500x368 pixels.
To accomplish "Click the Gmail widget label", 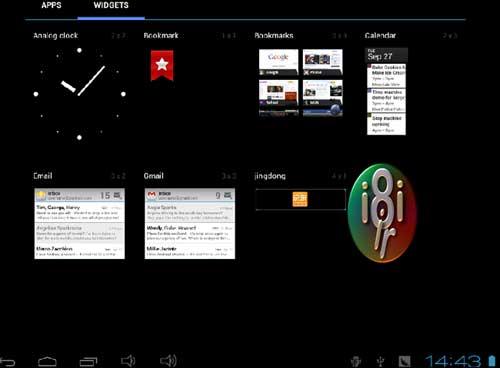I will click(x=154, y=176).
